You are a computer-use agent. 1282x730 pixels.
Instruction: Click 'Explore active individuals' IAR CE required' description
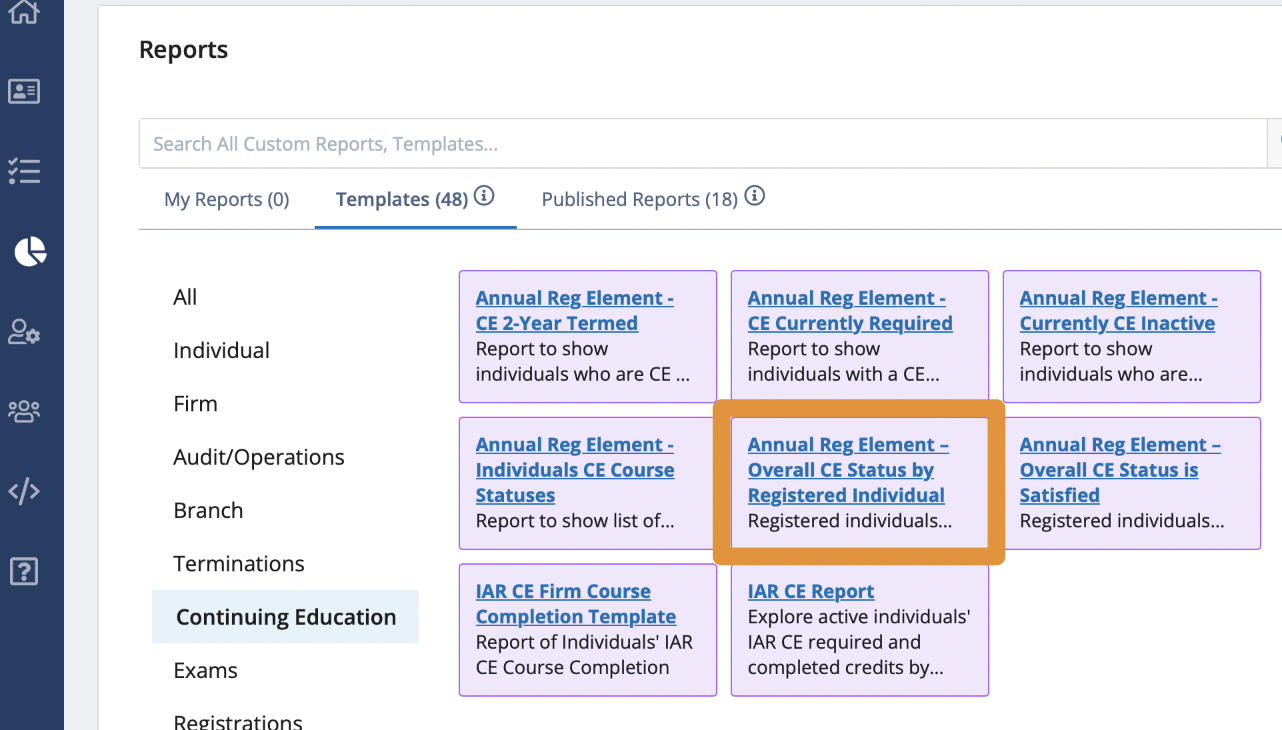[859, 642]
